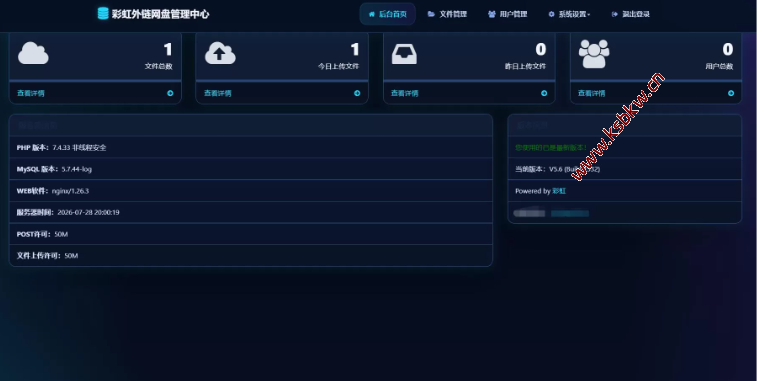This screenshot has height=381, width=764.
Task: Click the folder icon beside 文件管理
Action: (x=431, y=14)
